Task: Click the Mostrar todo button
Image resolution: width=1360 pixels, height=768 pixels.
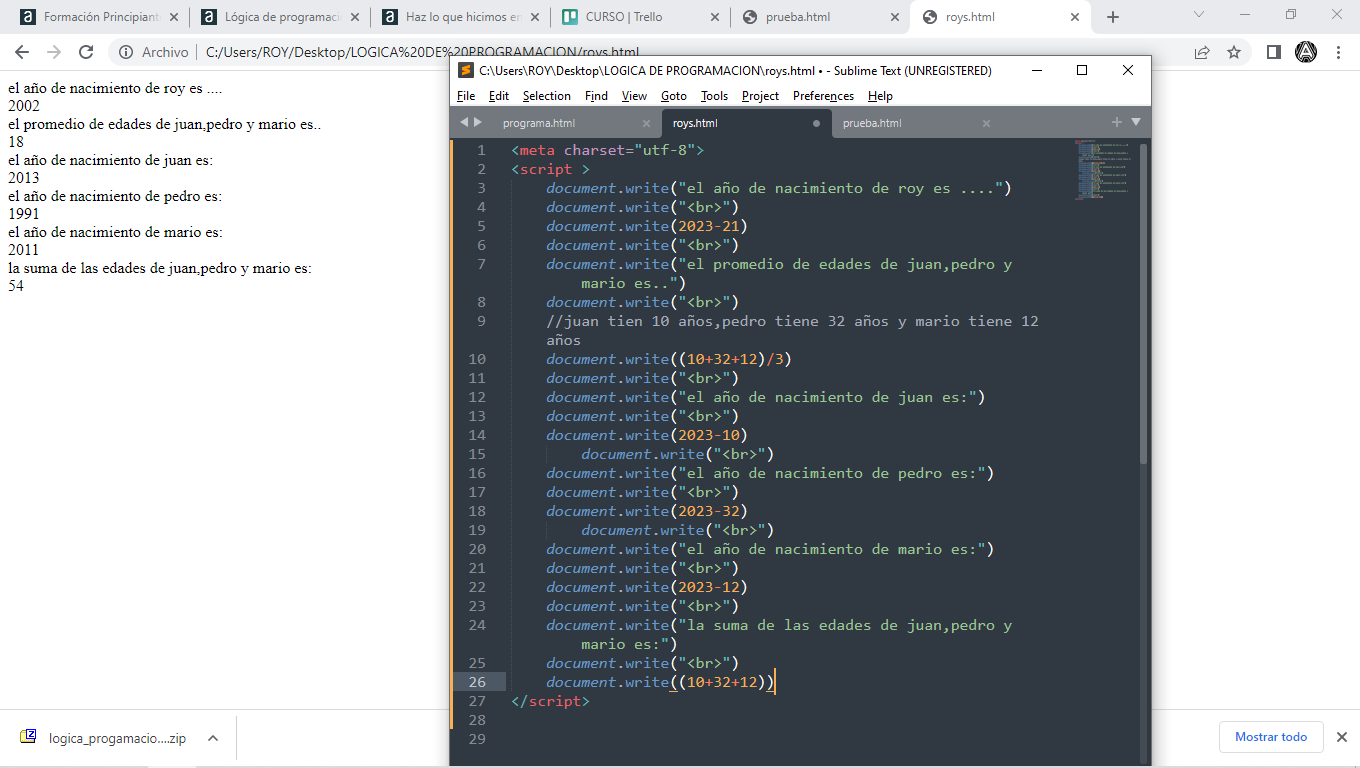Action: coord(1270,737)
